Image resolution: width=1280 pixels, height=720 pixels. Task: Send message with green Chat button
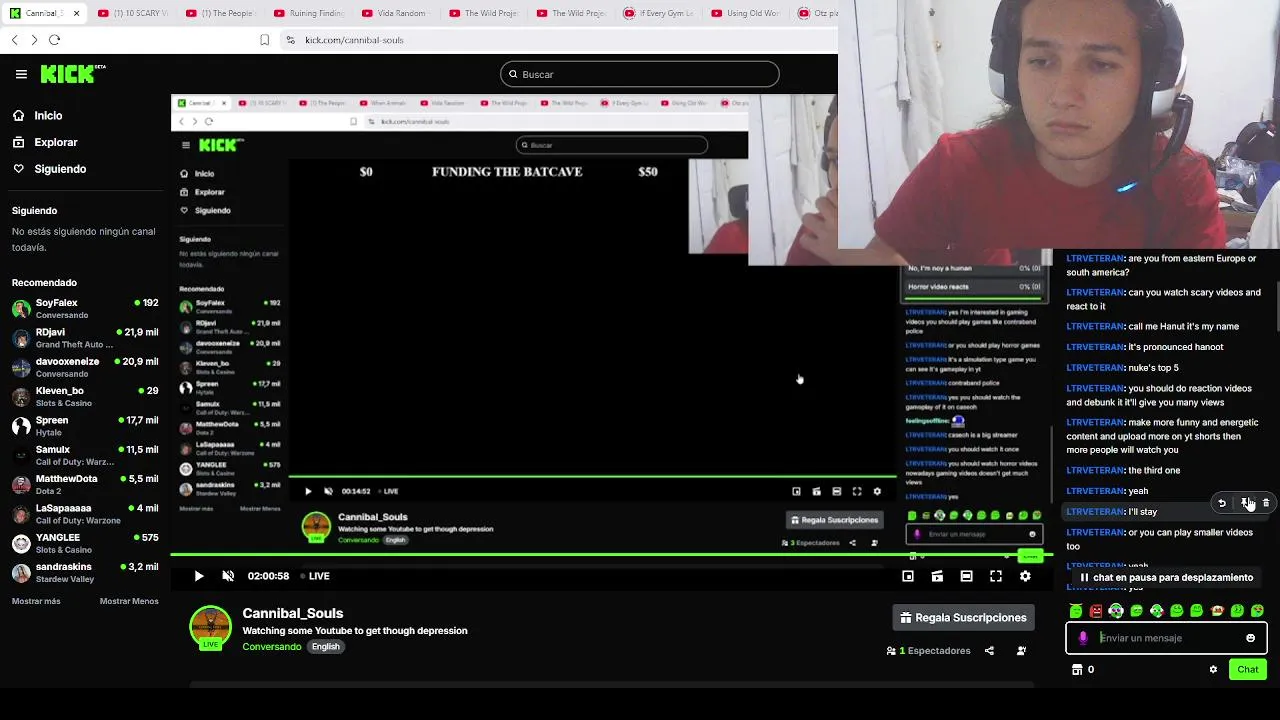point(1248,670)
